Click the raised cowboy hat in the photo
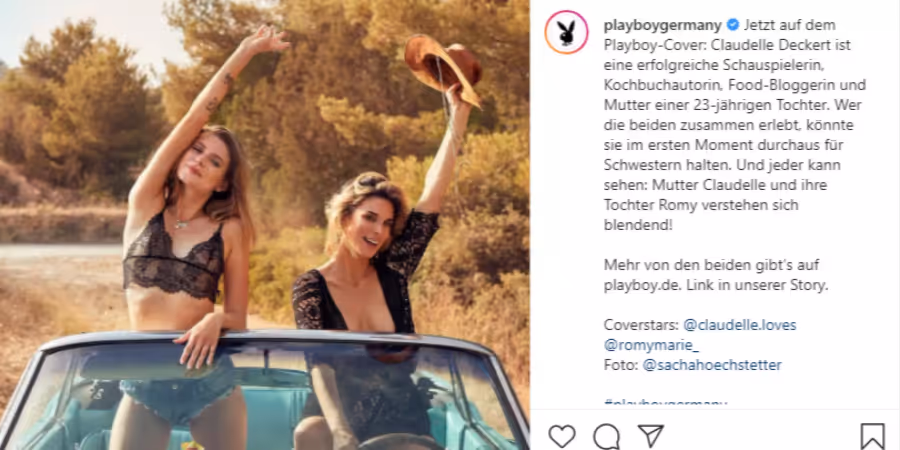 pos(443,68)
